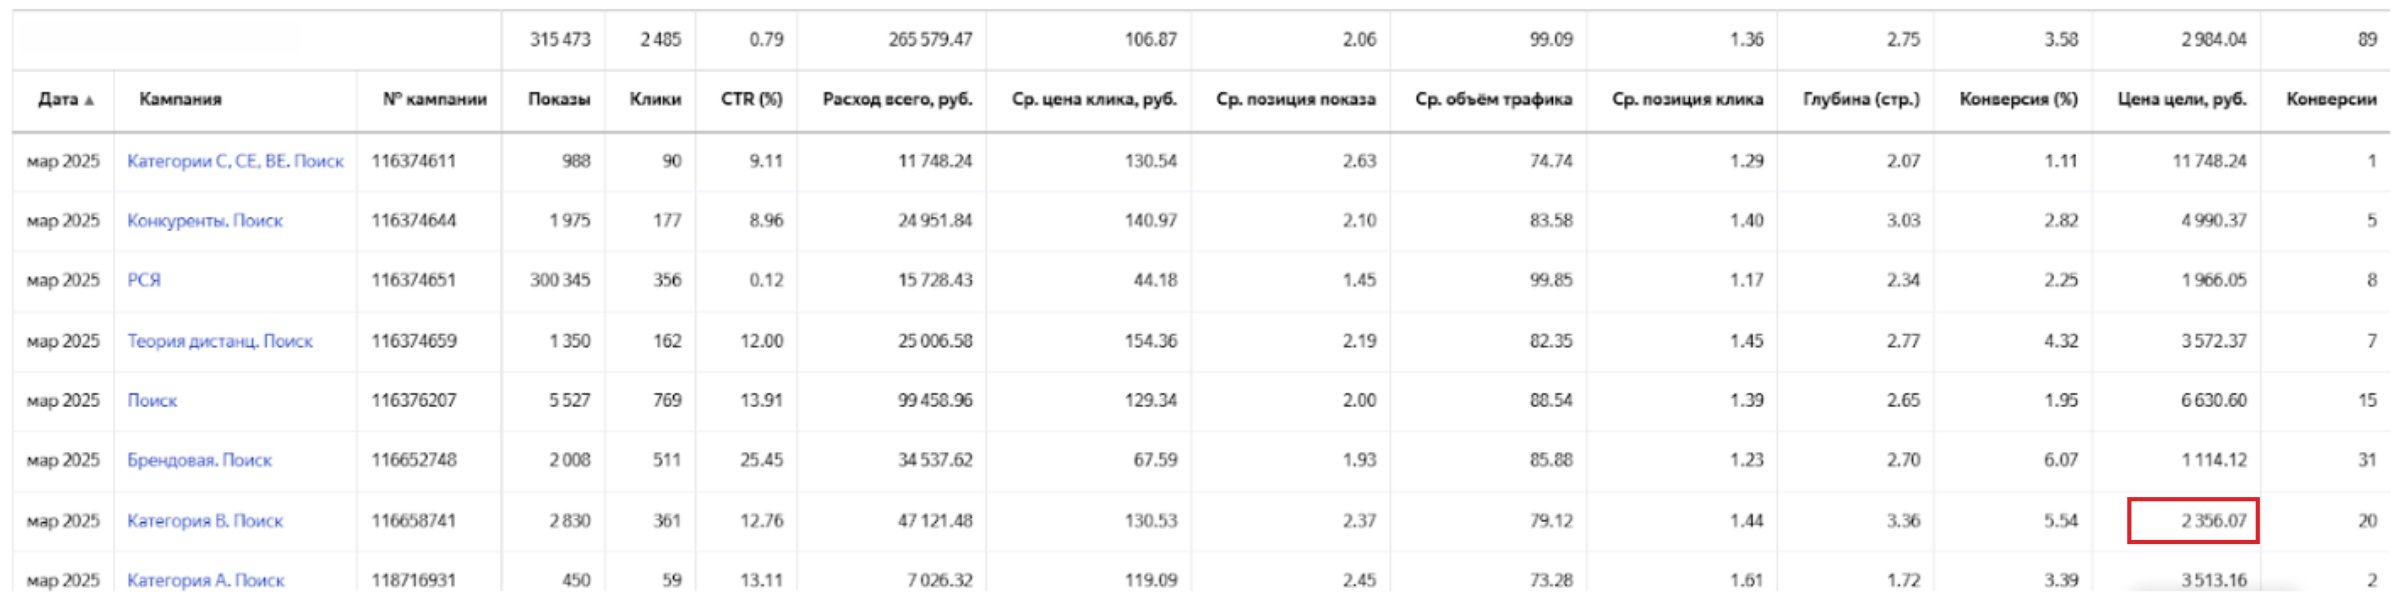Click the highlighted 2 356.07 goal cost cell

pos(2193,521)
